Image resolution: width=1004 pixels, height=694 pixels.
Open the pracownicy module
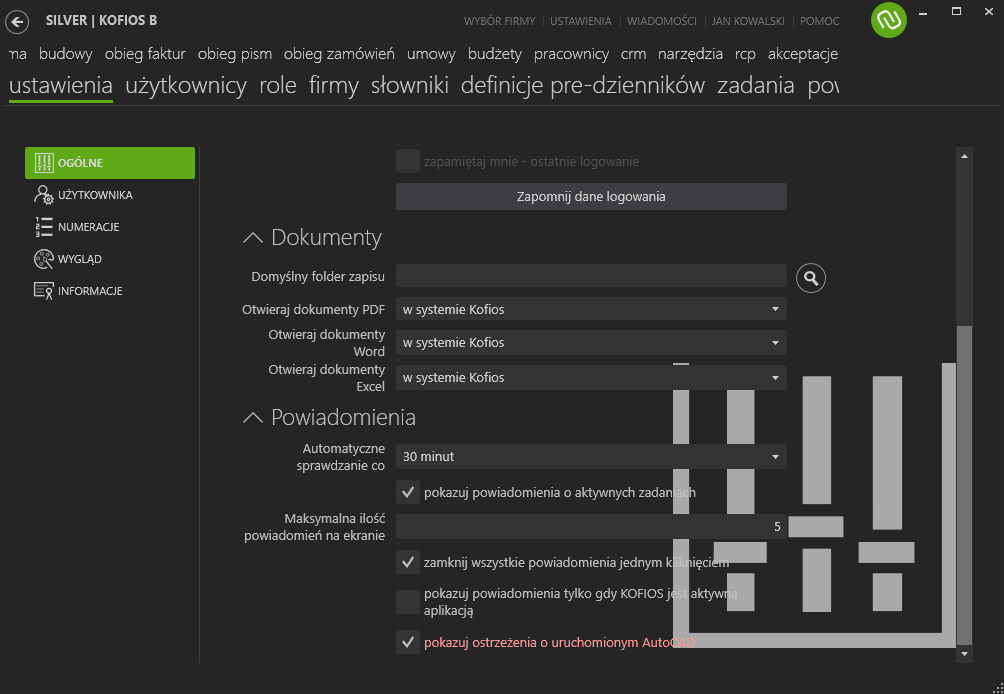(x=571, y=54)
